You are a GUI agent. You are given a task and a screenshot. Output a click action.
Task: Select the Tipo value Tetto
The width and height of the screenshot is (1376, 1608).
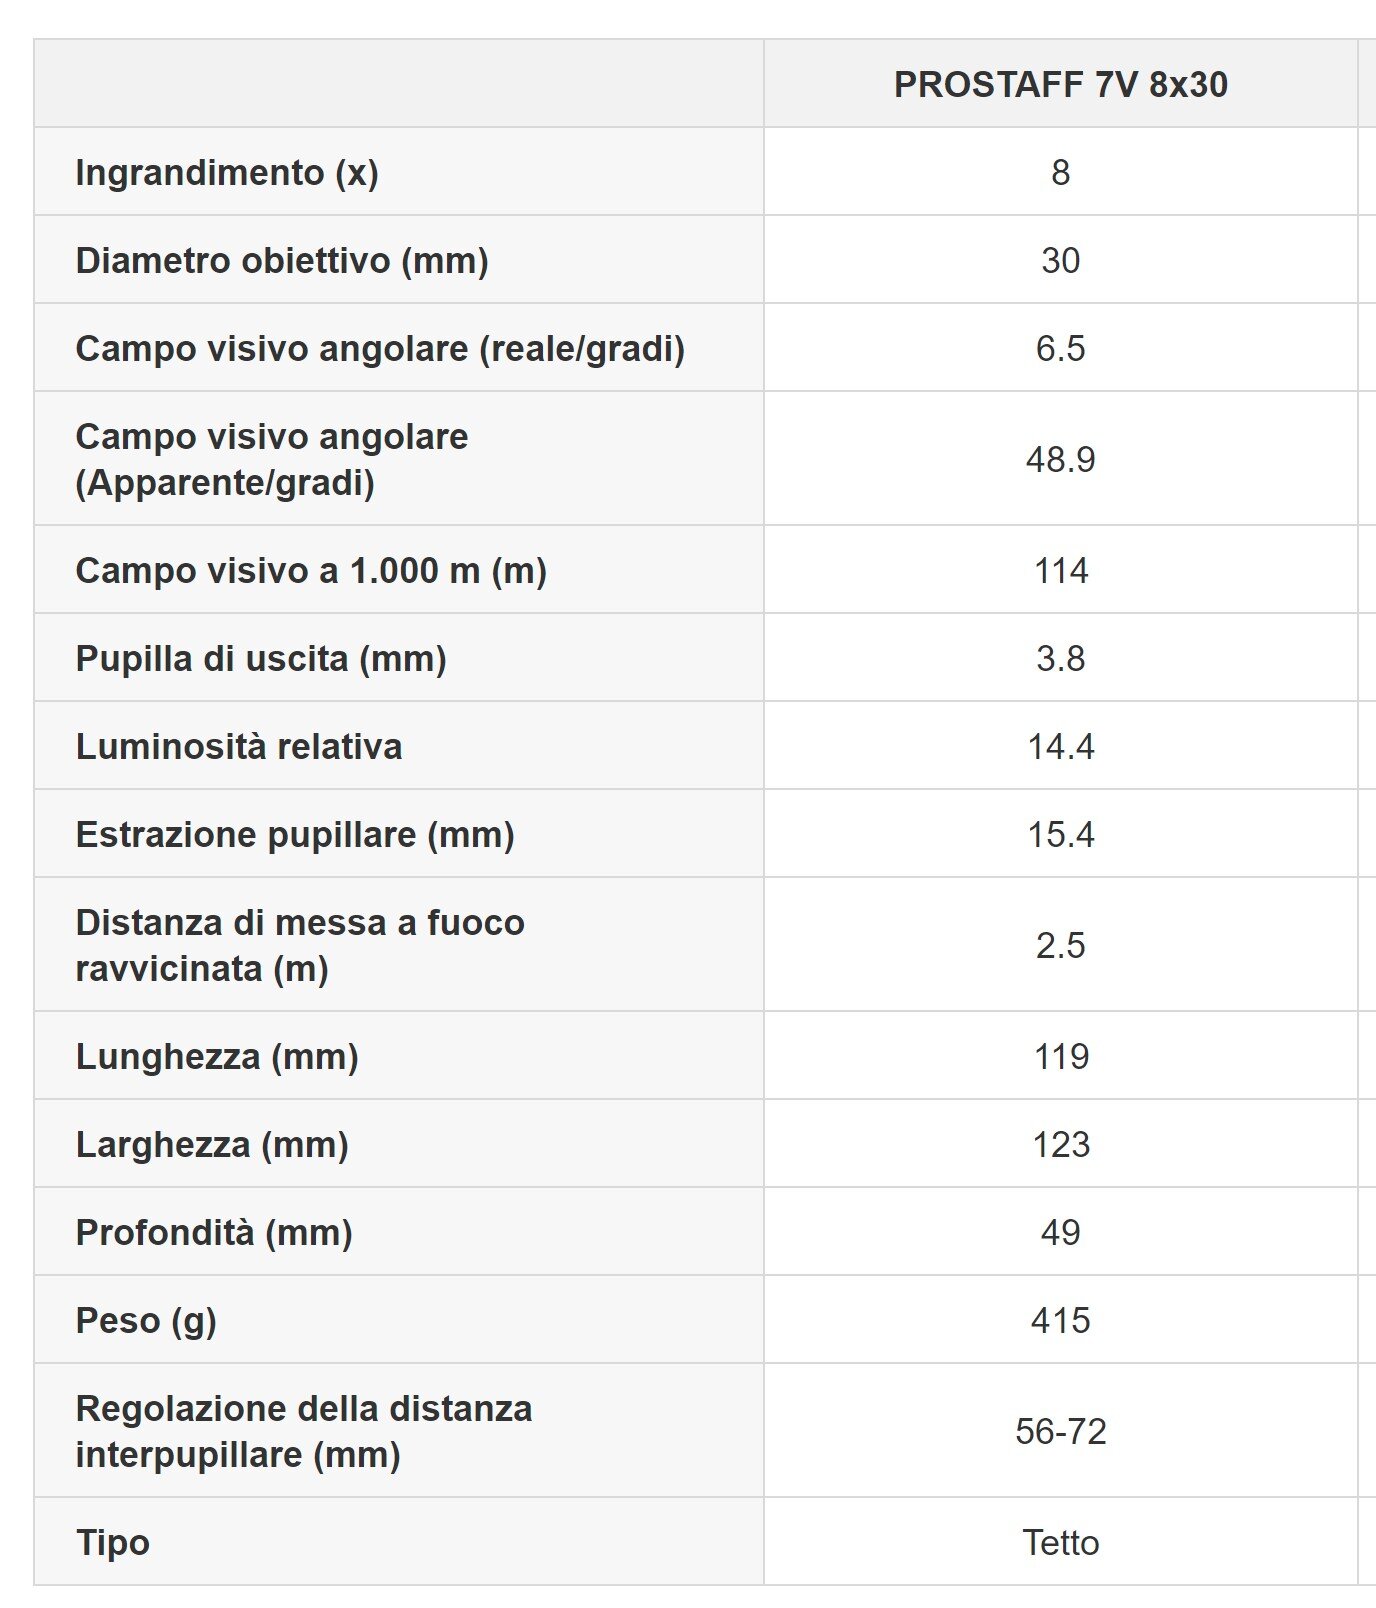(1060, 1543)
